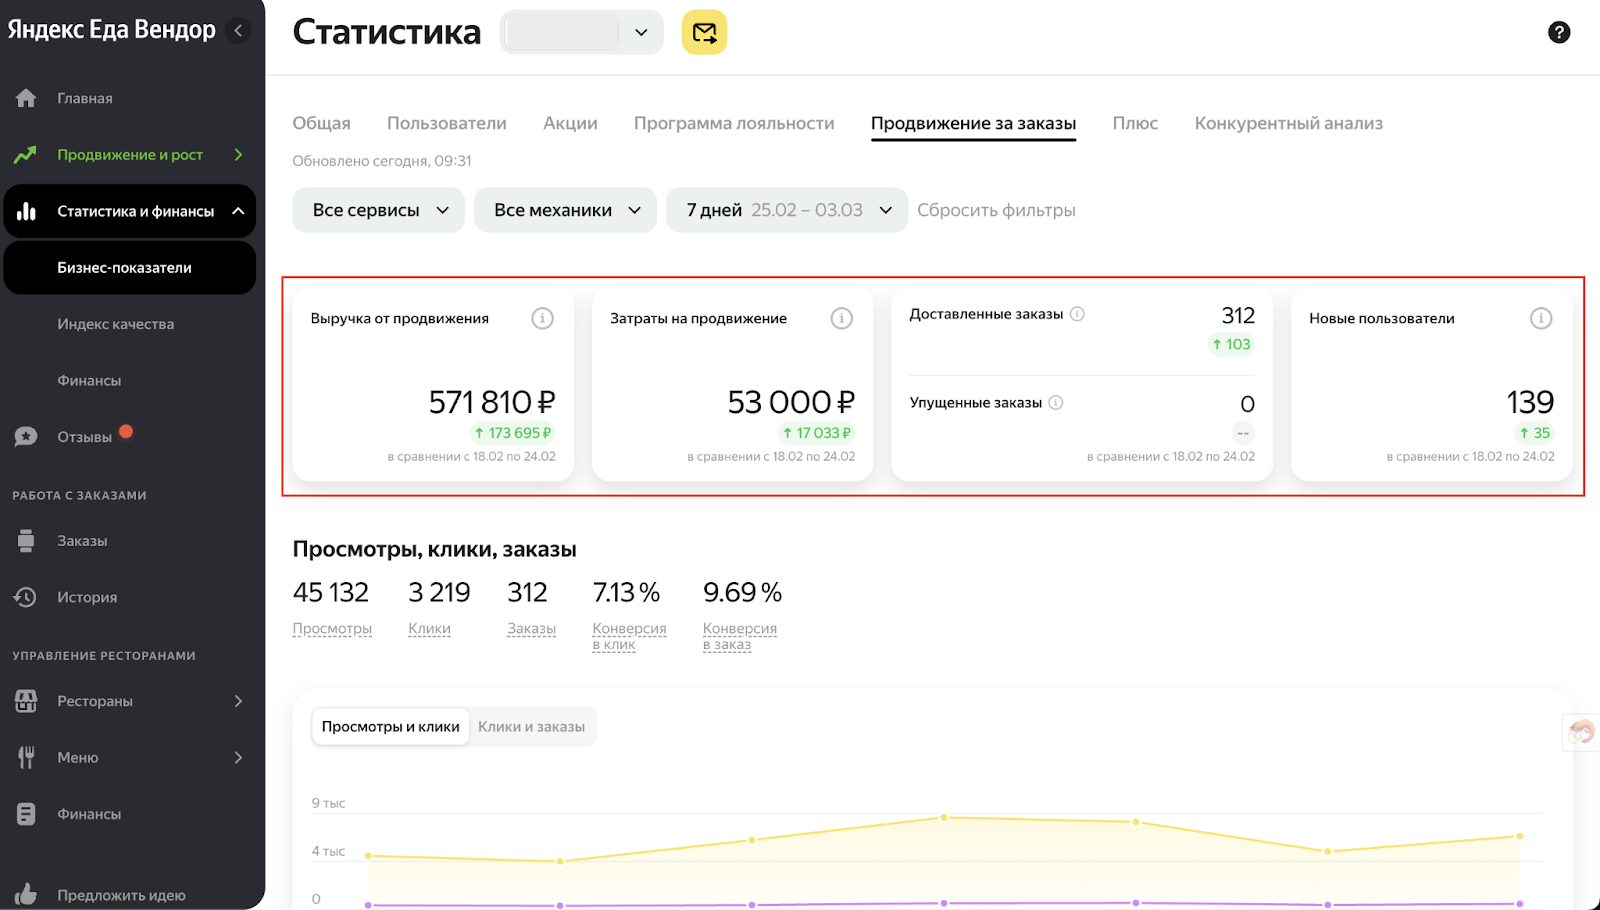Click the Конверсия в заказ metric link

[740, 636]
